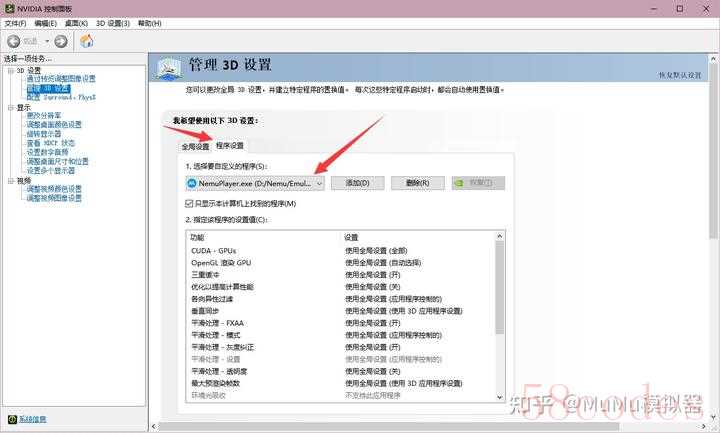Screen dimensions: 720x433
Task: Click the settings list scroll-down arrow
Action: [500, 397]
